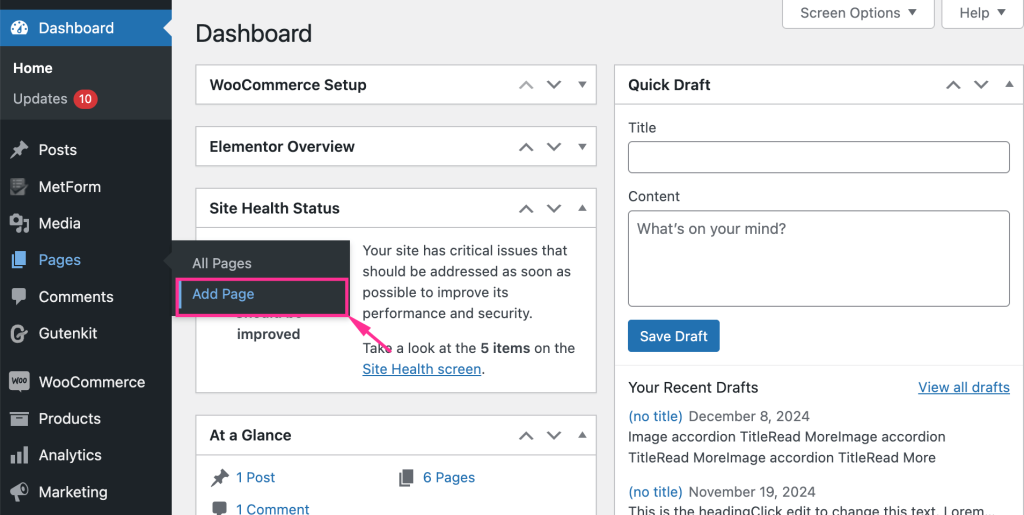Click the Elementor Overview heading
This screenshot has height=515, width=1024.
[282, 147]
